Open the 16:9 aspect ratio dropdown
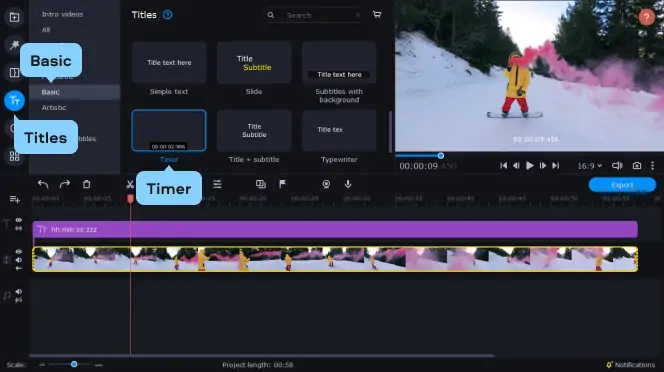 pos(589,166)
